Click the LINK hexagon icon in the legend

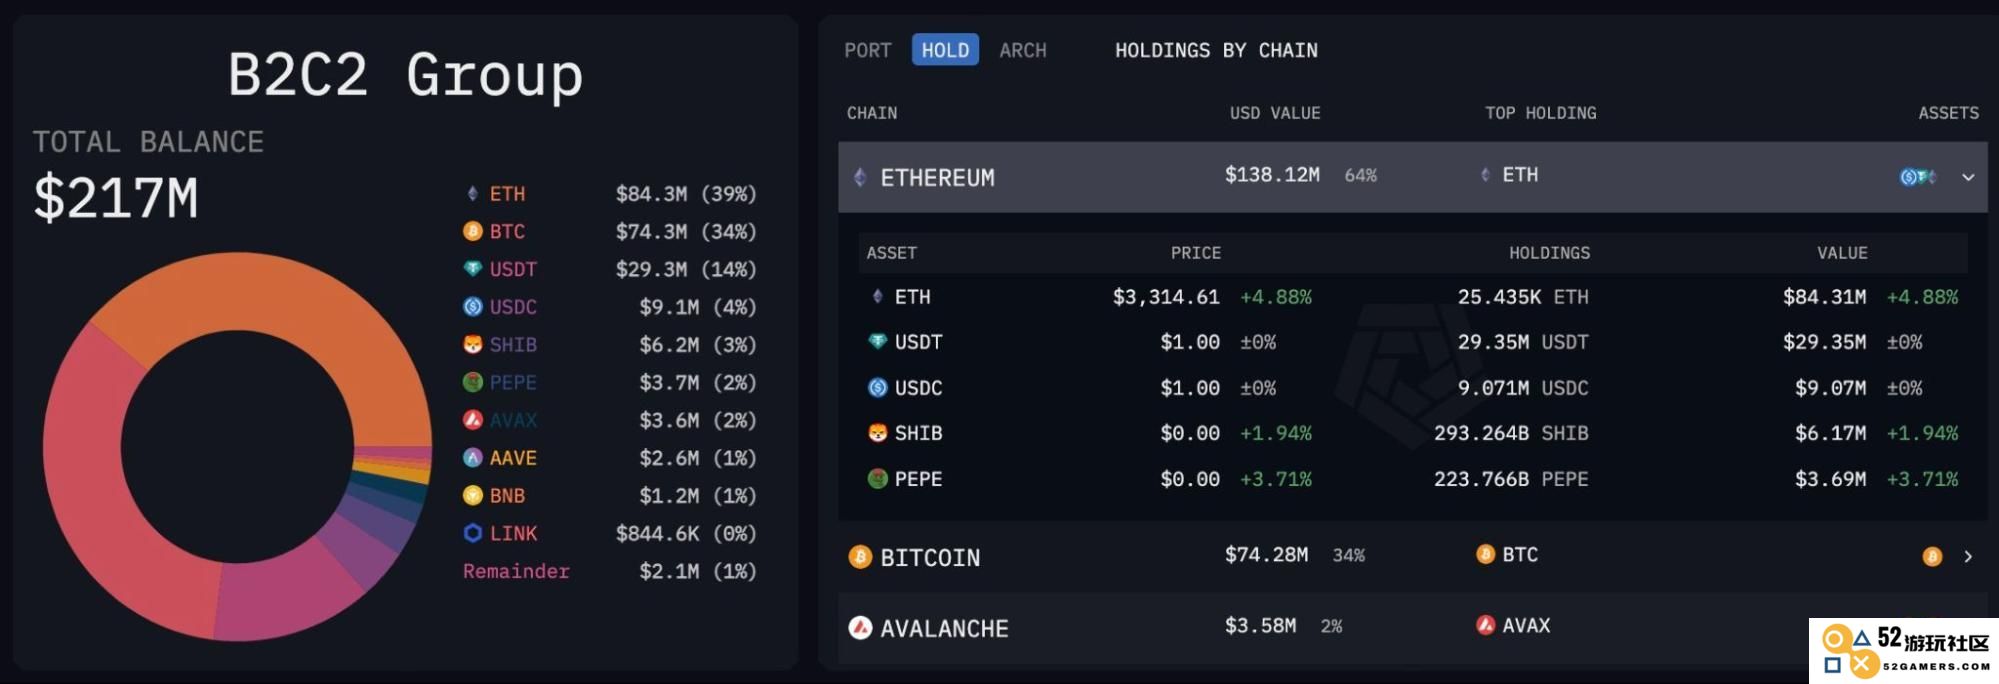pyautogui.click(x=473, y=534)
